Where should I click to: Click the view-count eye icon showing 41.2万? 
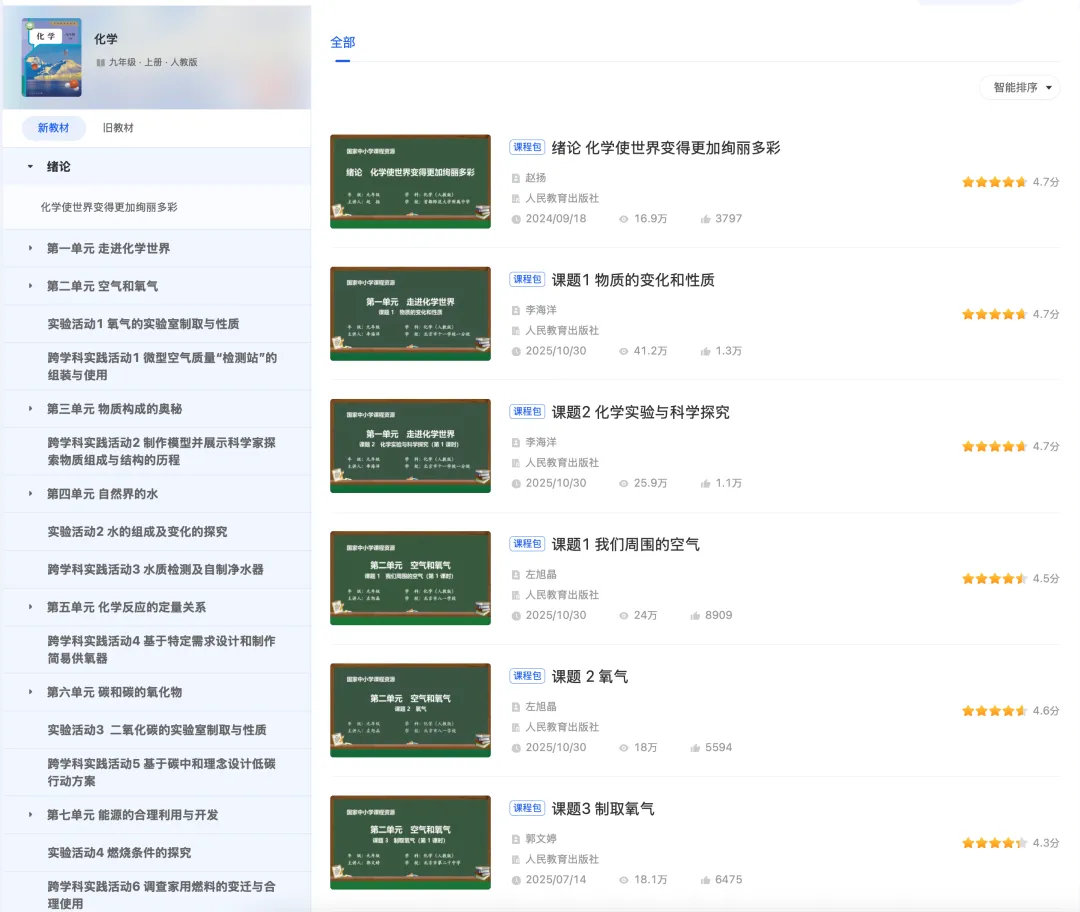(623, 351)
